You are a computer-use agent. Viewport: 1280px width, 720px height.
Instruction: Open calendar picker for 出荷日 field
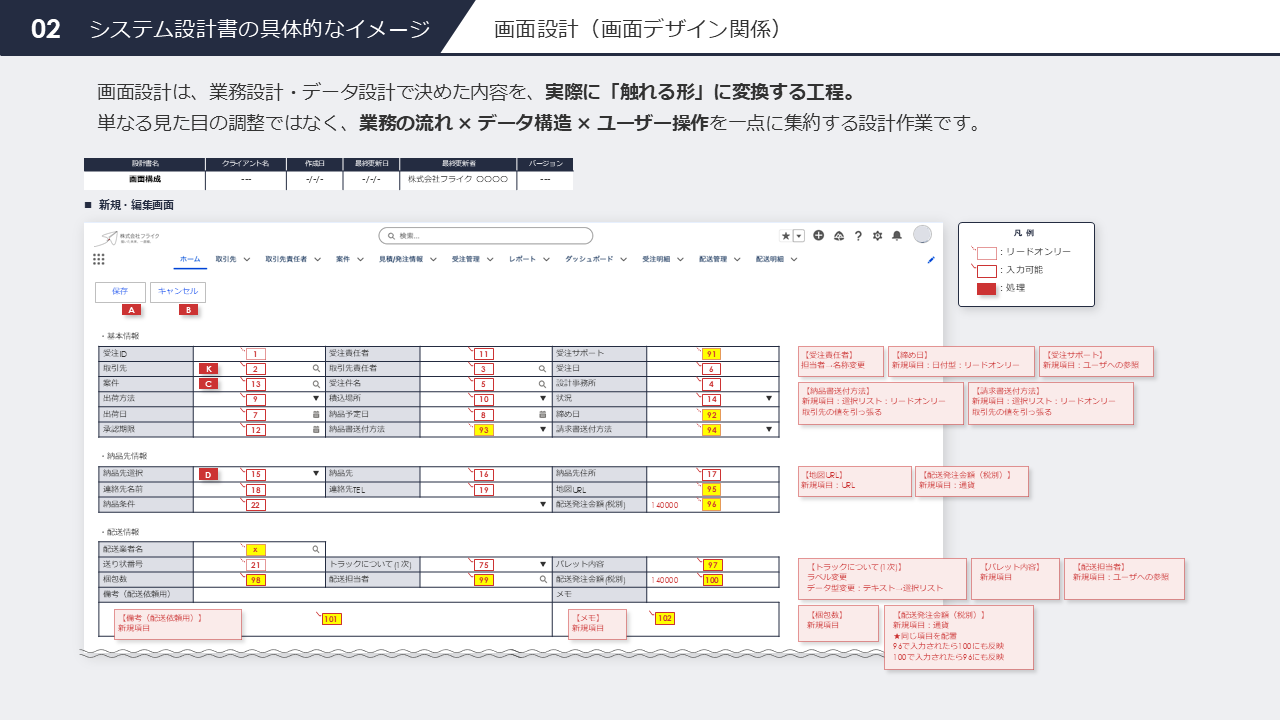[x=316, y=414]
